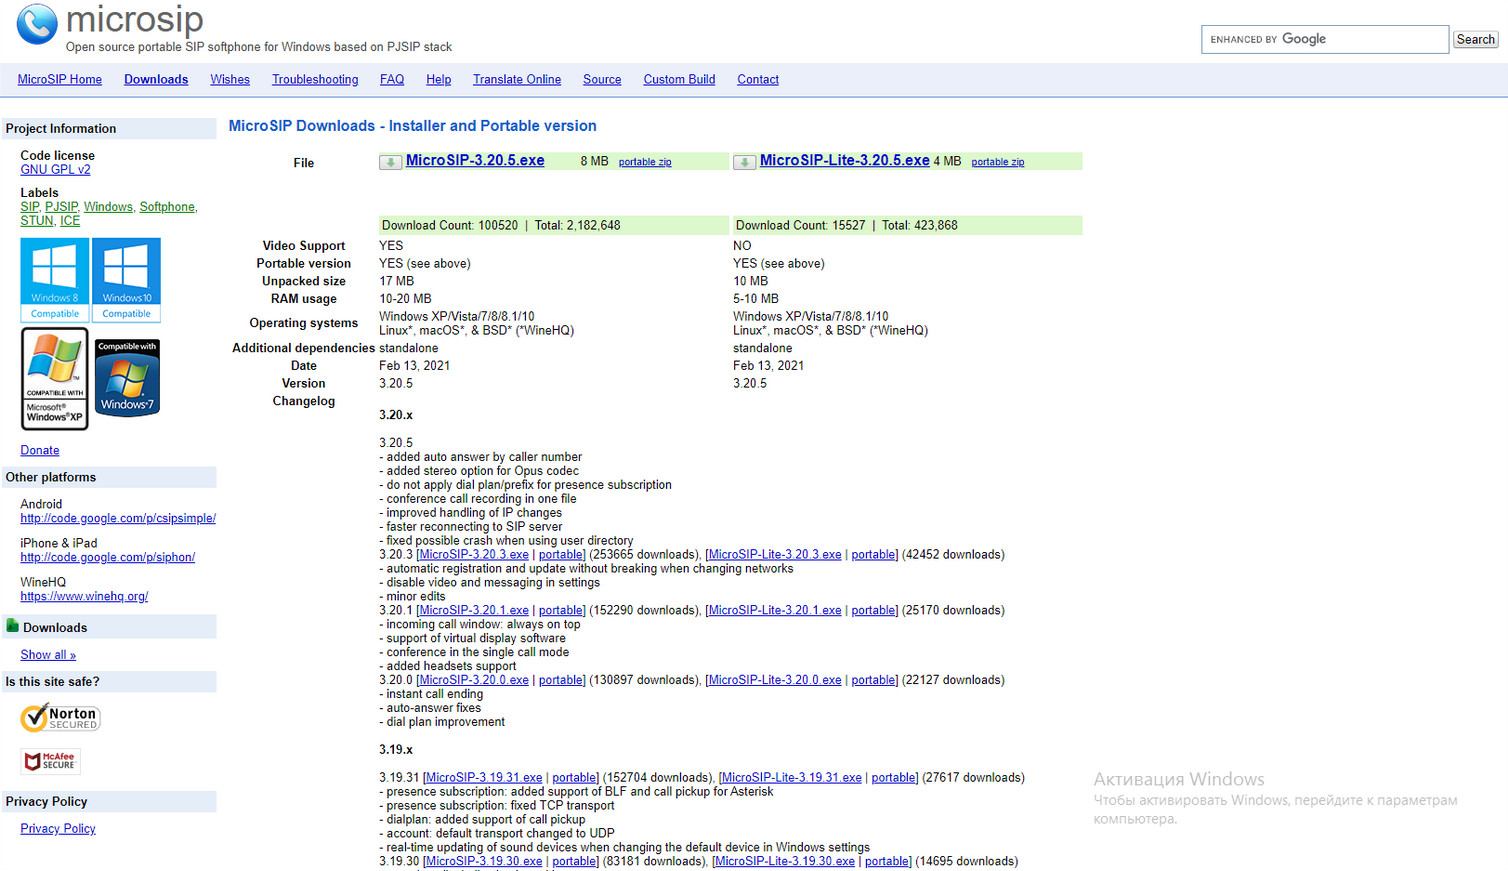Viewport: 1508px width, 871px height.
Task: Open the Contact page
Action: 758,80
